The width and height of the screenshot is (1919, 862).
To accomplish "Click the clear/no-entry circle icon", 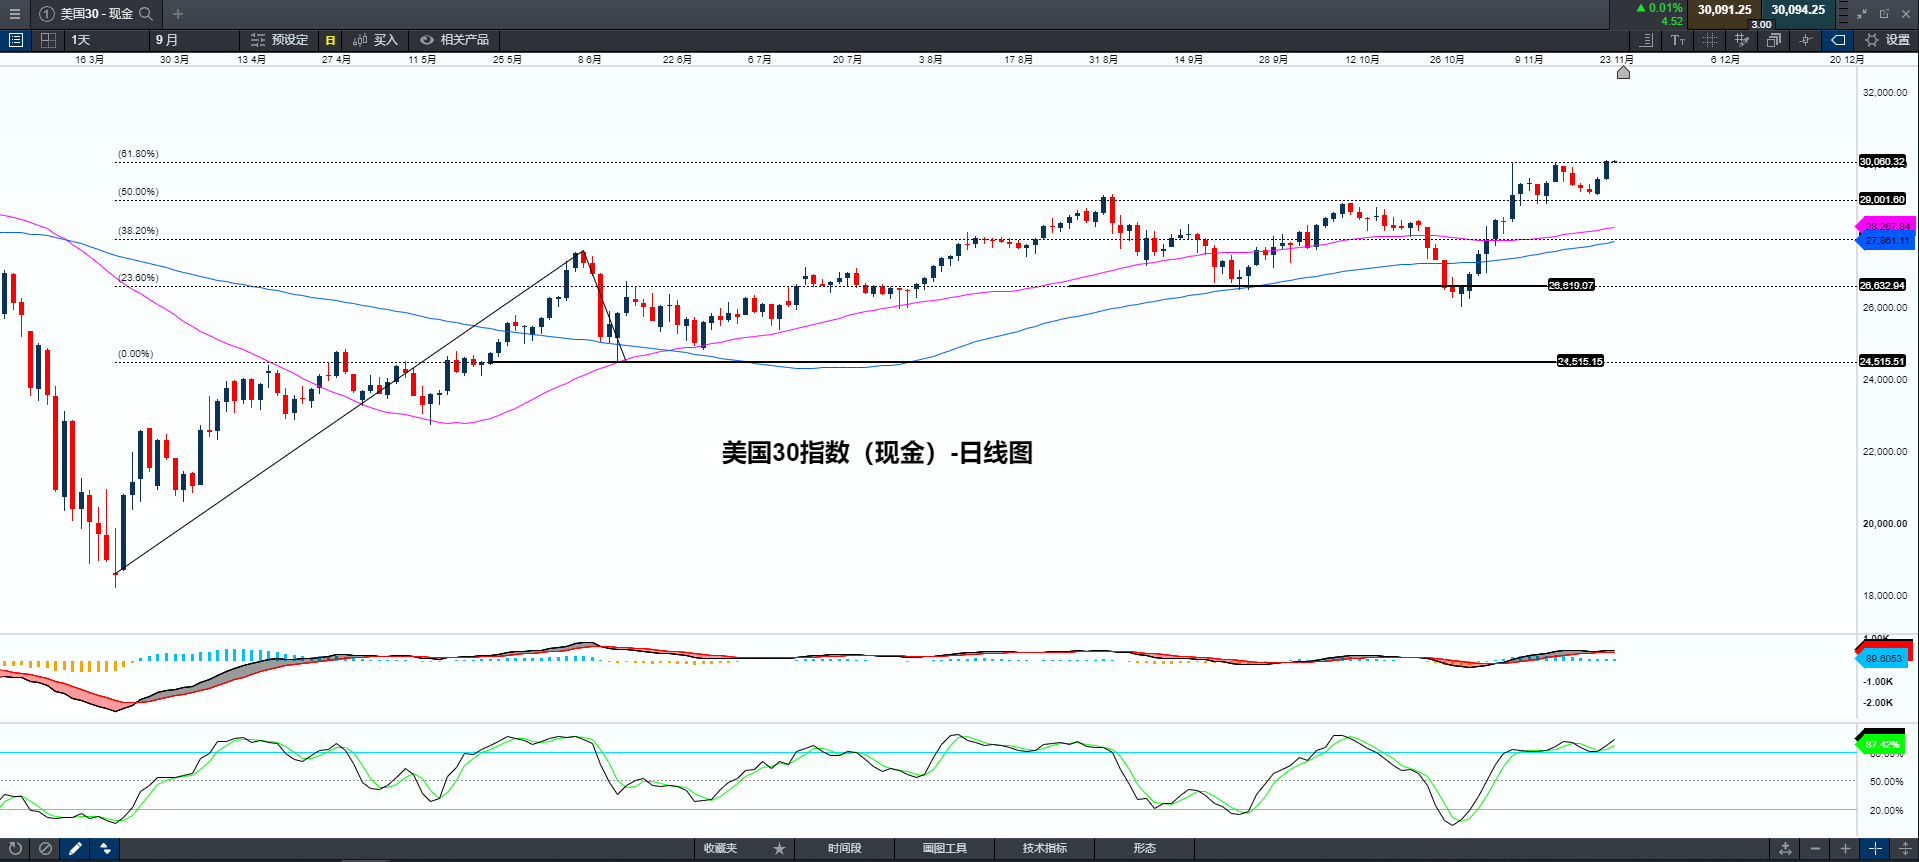I will pos(45,849).
